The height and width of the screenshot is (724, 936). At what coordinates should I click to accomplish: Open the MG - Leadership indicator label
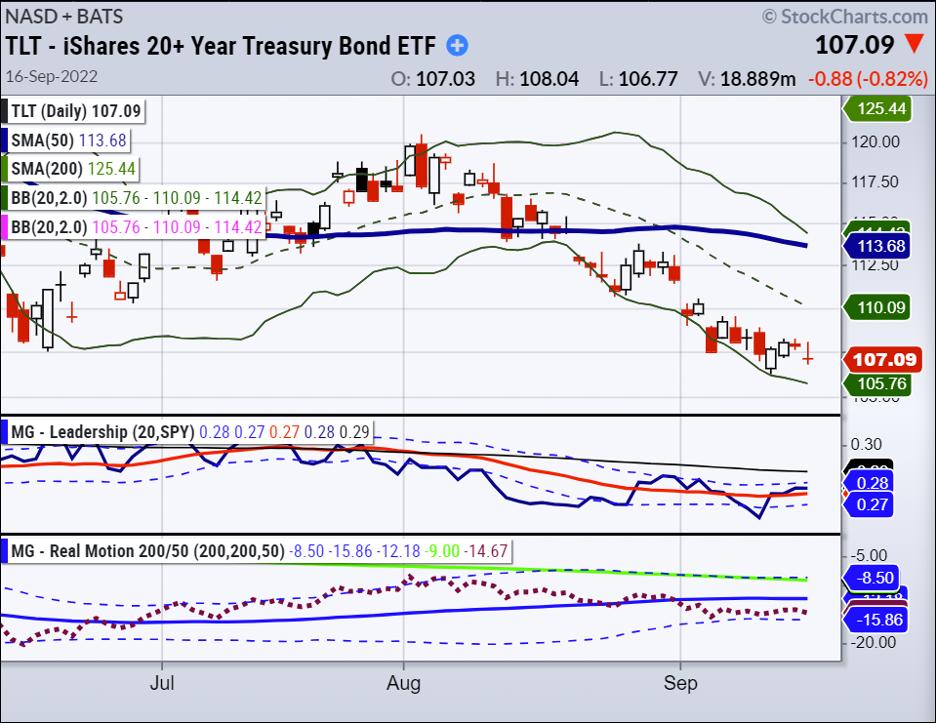click(100, 432)
